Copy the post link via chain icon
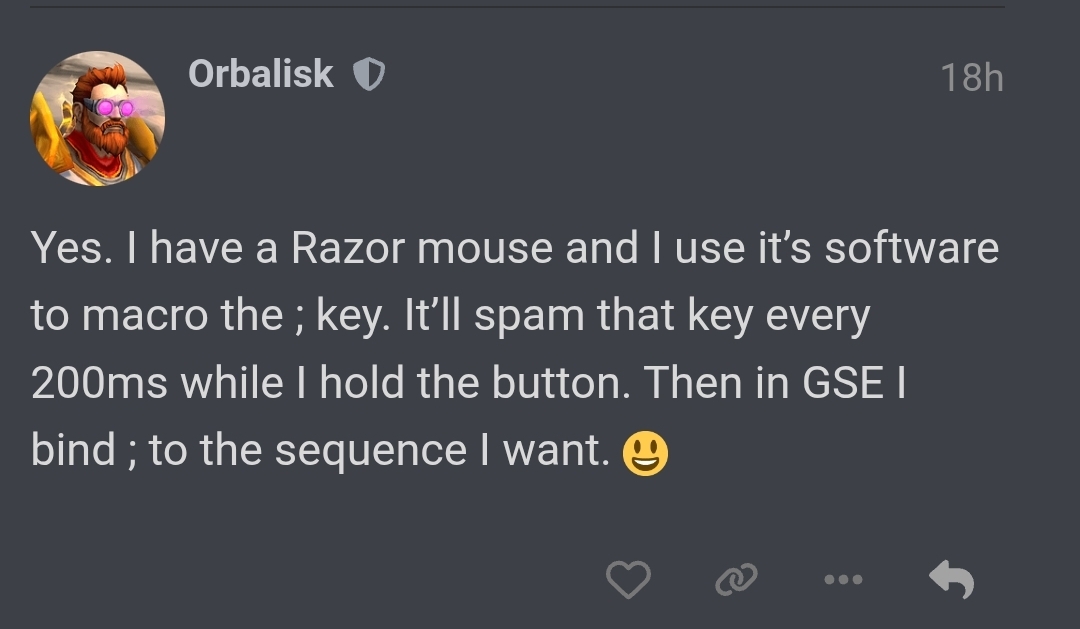The height and width of the screenshot is (629, 1080). (x=736, y=579)
